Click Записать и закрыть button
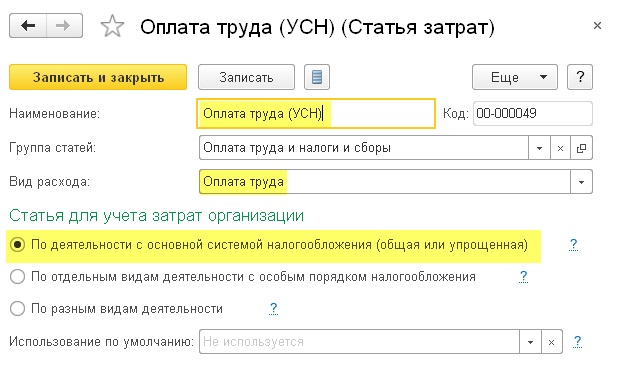Viewport: 641px width, 391px height. coord(98,77)
